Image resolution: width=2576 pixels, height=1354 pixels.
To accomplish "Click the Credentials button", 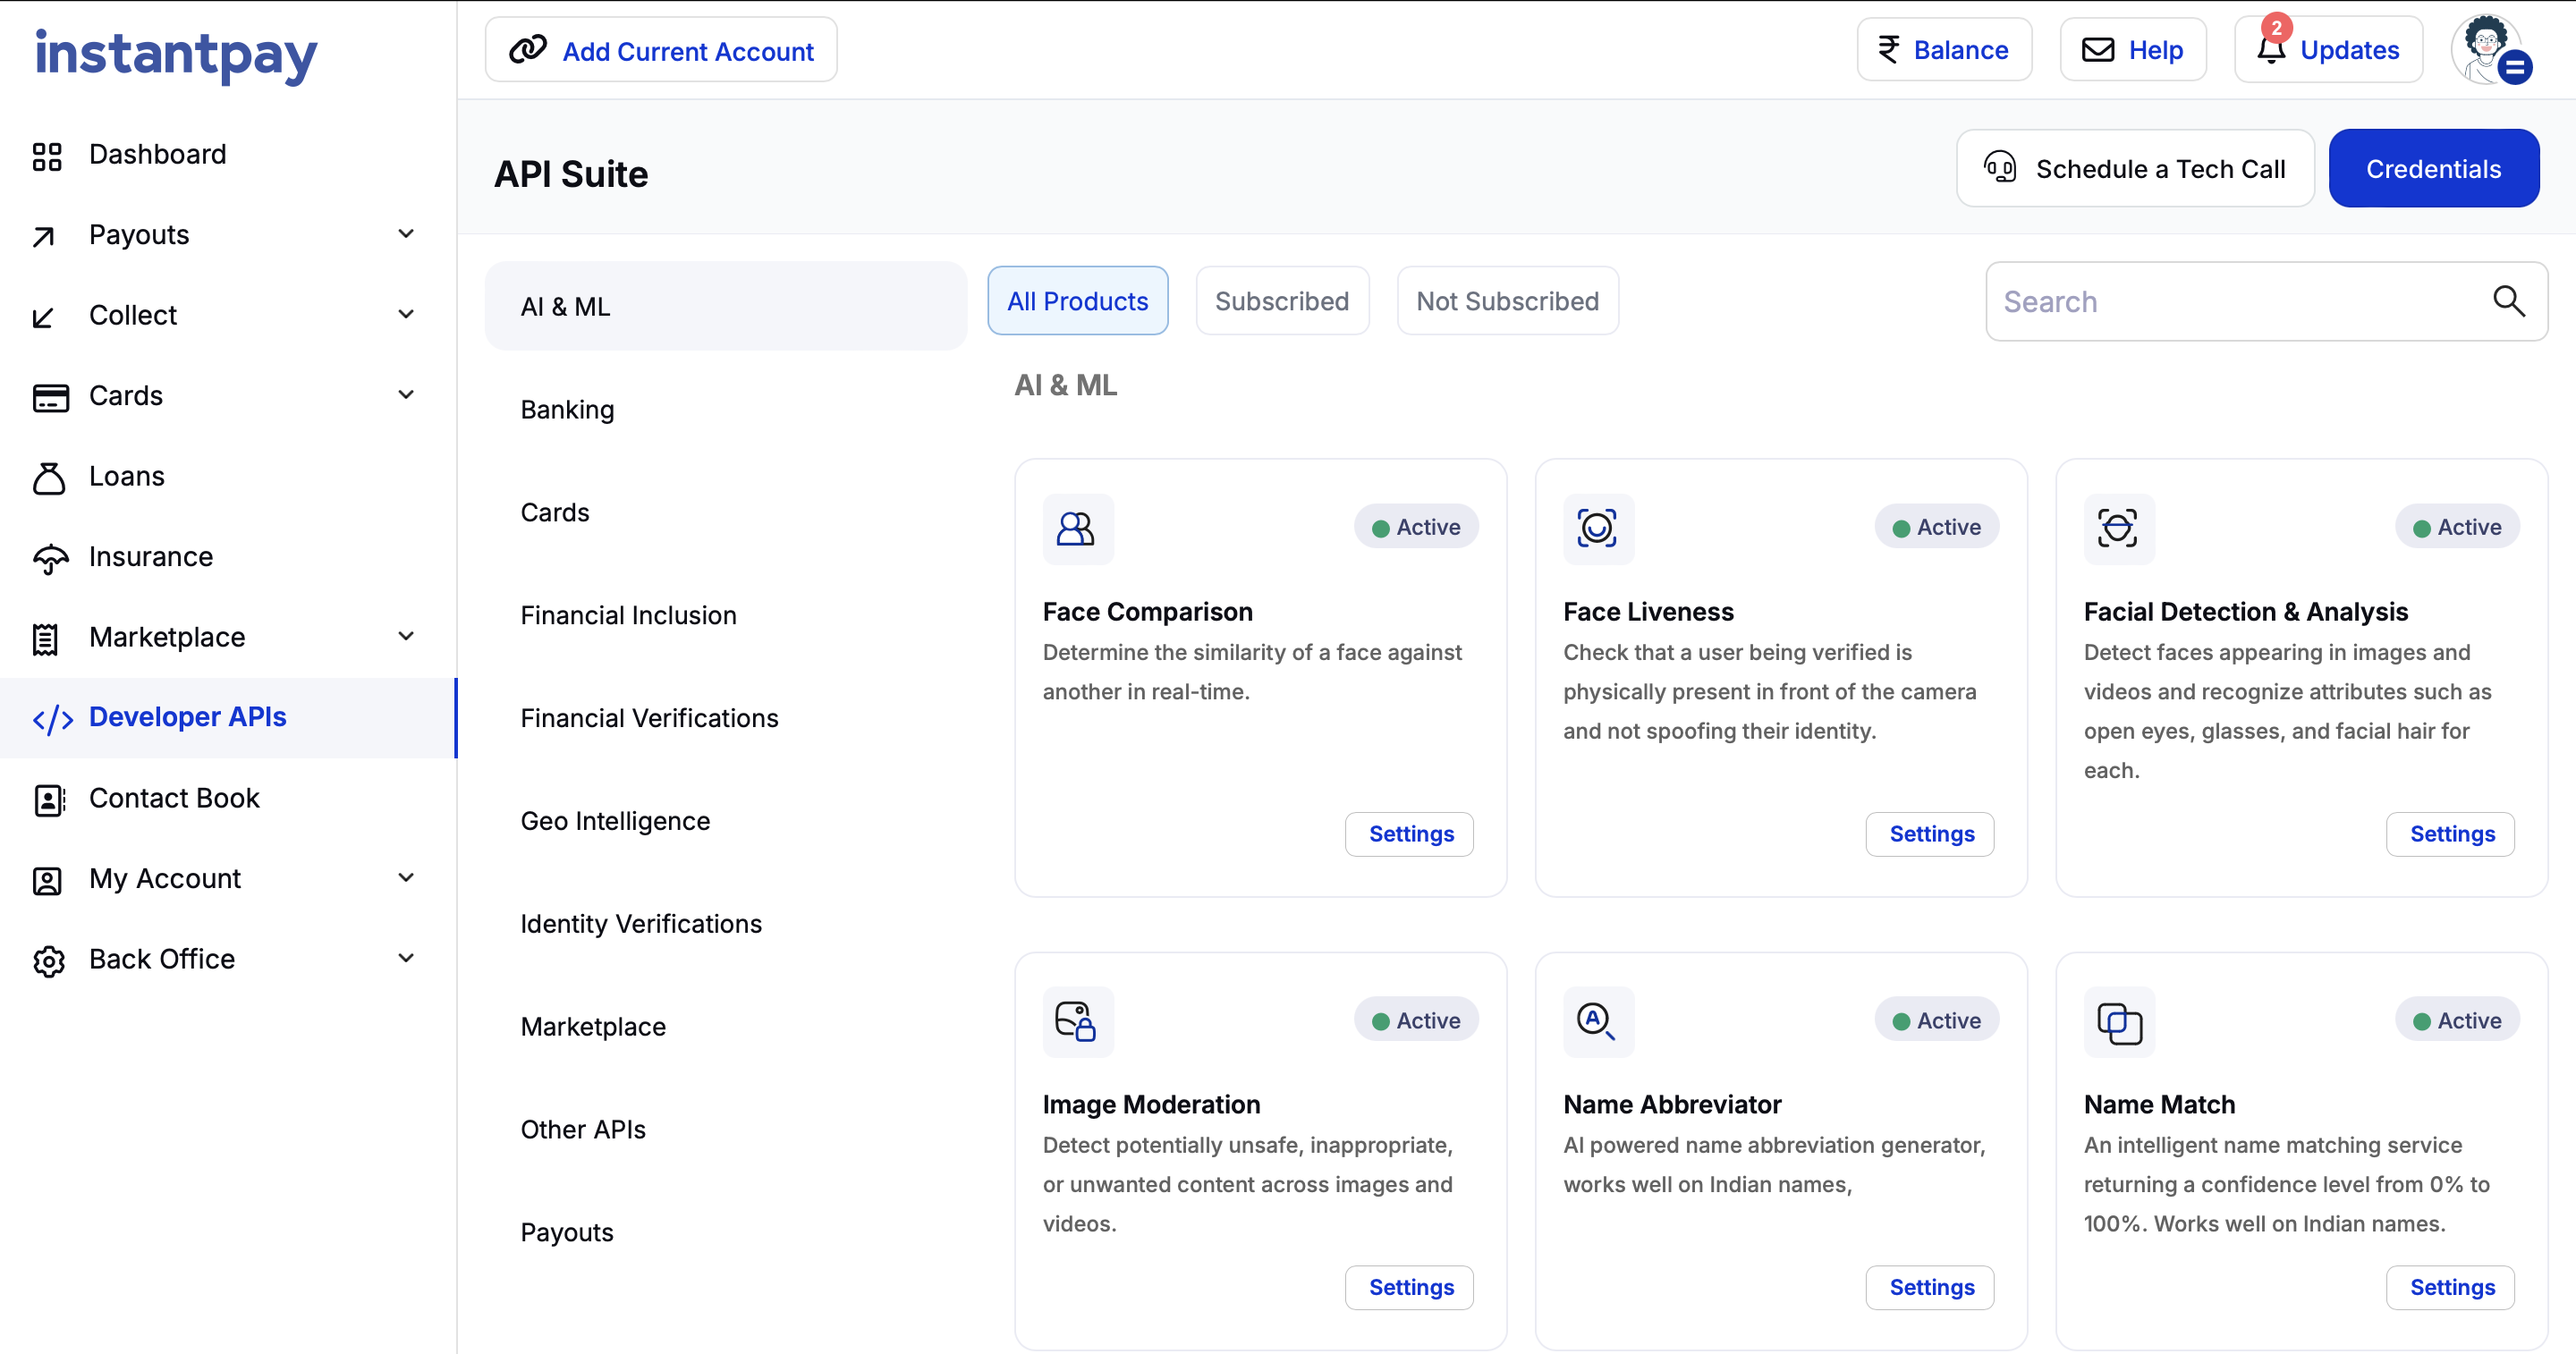I will 2432,169.
